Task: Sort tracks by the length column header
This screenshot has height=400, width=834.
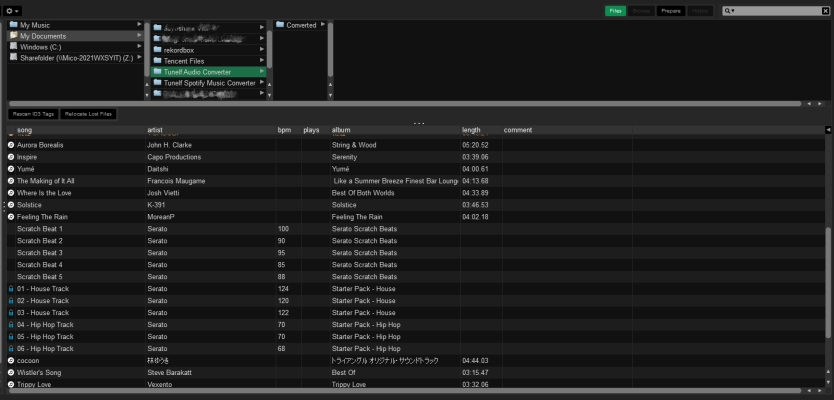Action: (481, 130)
